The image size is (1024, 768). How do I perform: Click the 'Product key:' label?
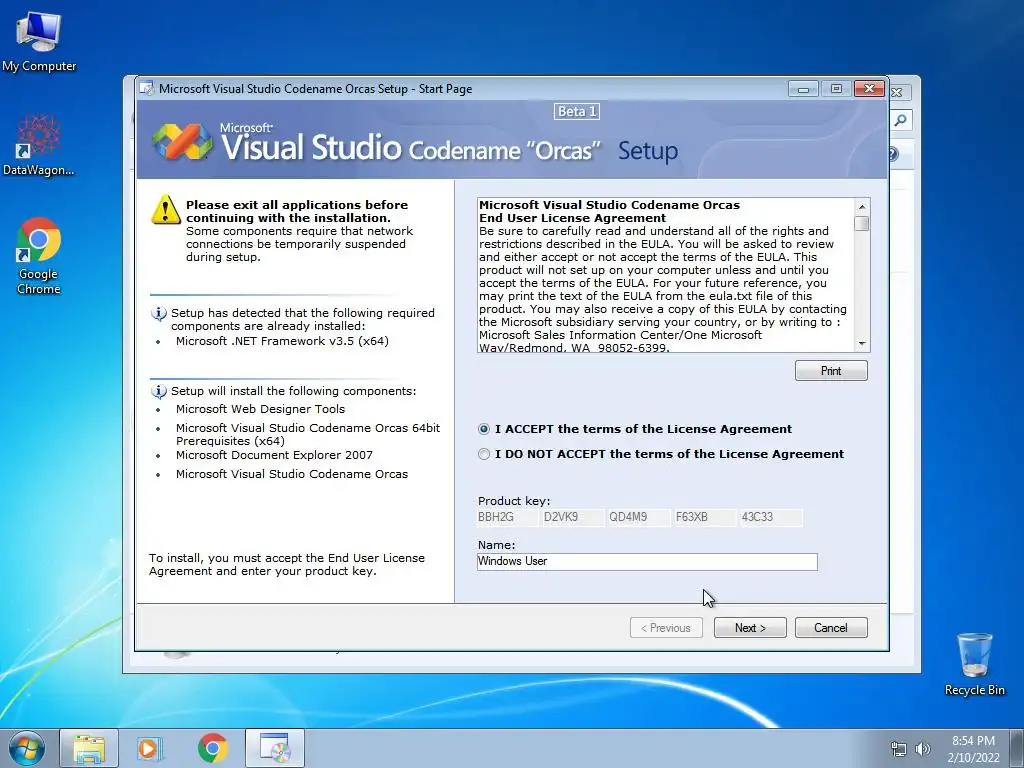[x=514, y=501]
